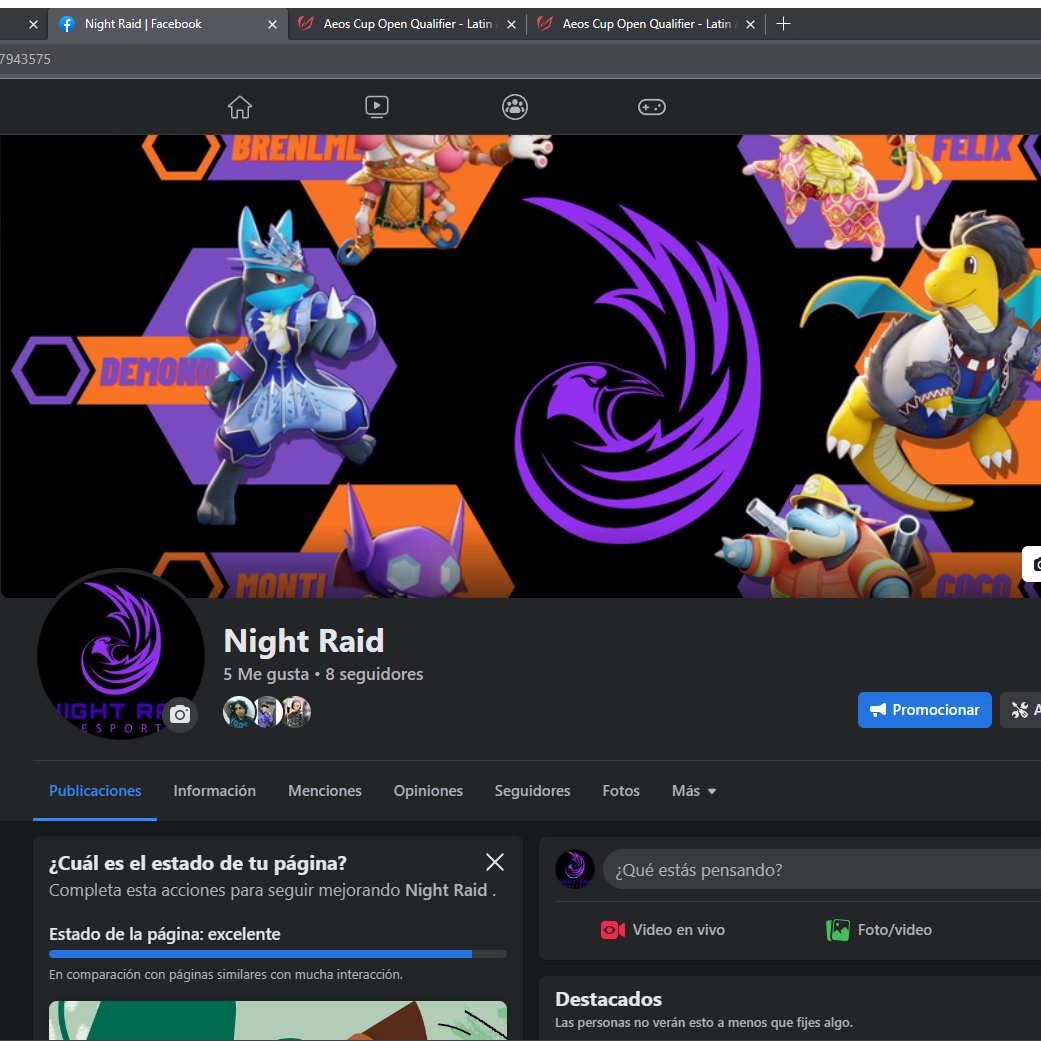Click the tools button beside Promocionar
1041x1041 pixels.
pyautogui.click(x=1020, y=710)
